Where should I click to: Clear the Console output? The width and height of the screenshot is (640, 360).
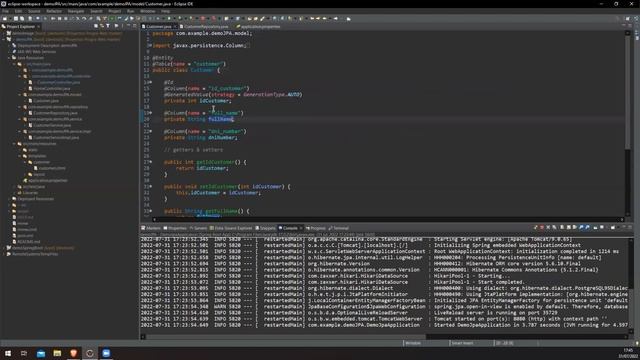coord(562,227)
